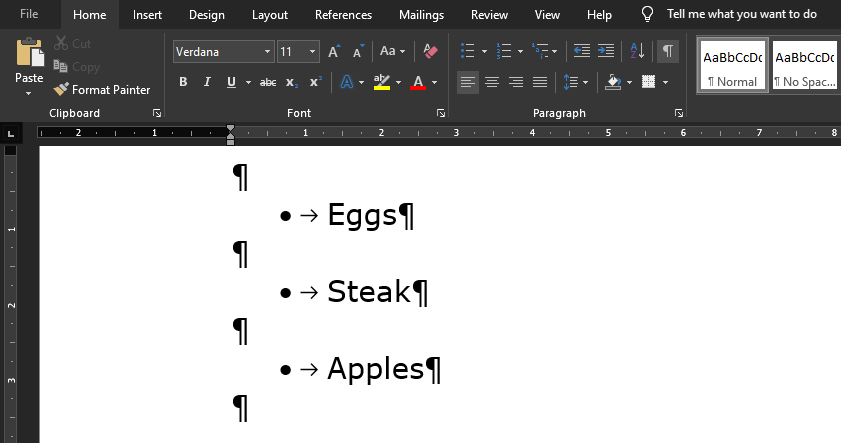841x443 pixels.
Task: Increase font size with grow font icon
Action: pos(334,51)
